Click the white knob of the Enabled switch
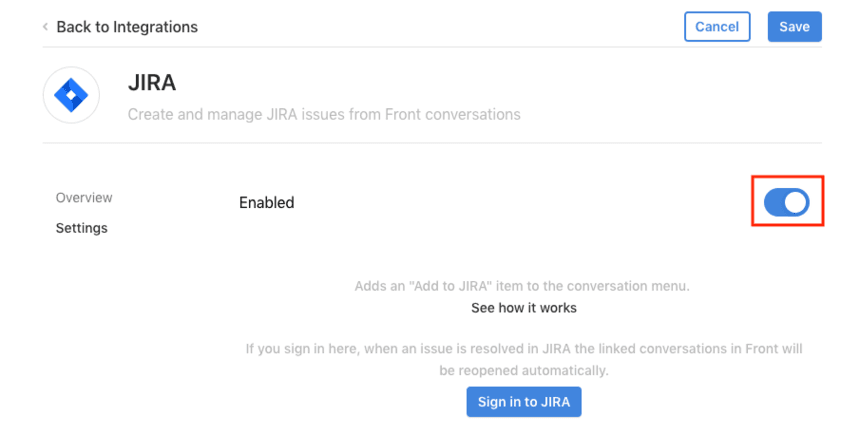 [x=796, y=202]
